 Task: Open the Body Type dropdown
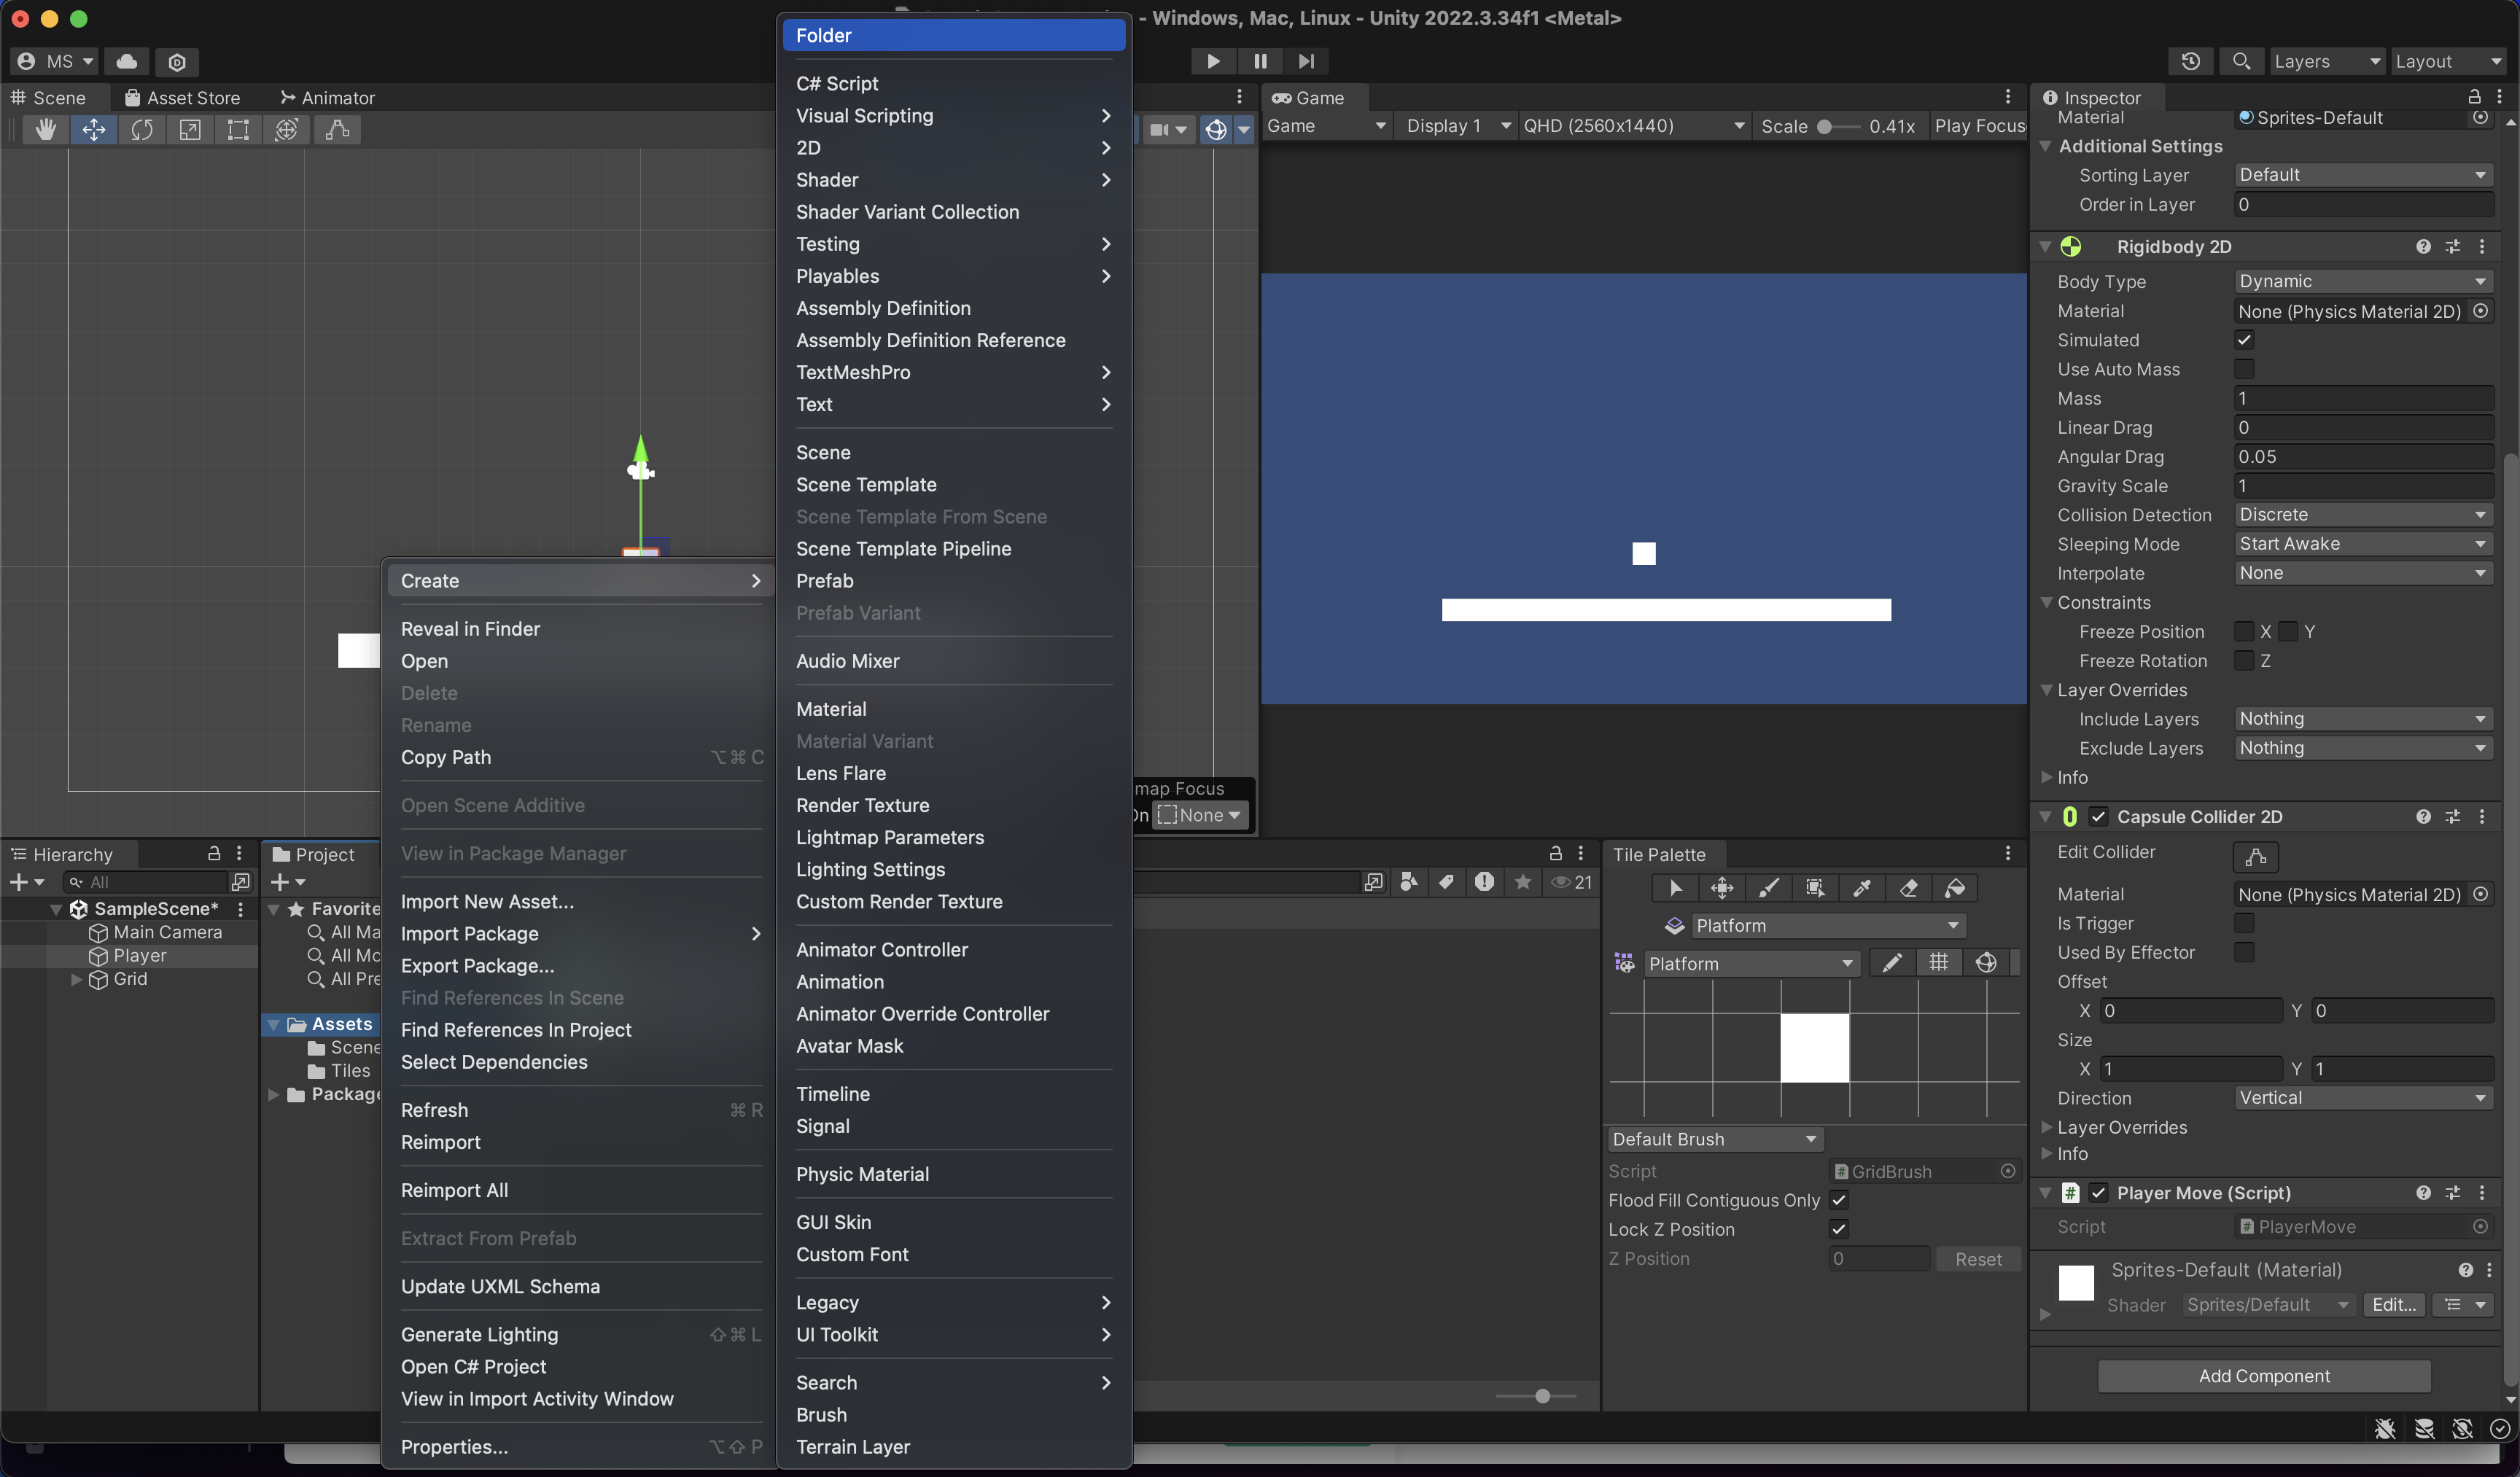click(x=2362, y=282)
